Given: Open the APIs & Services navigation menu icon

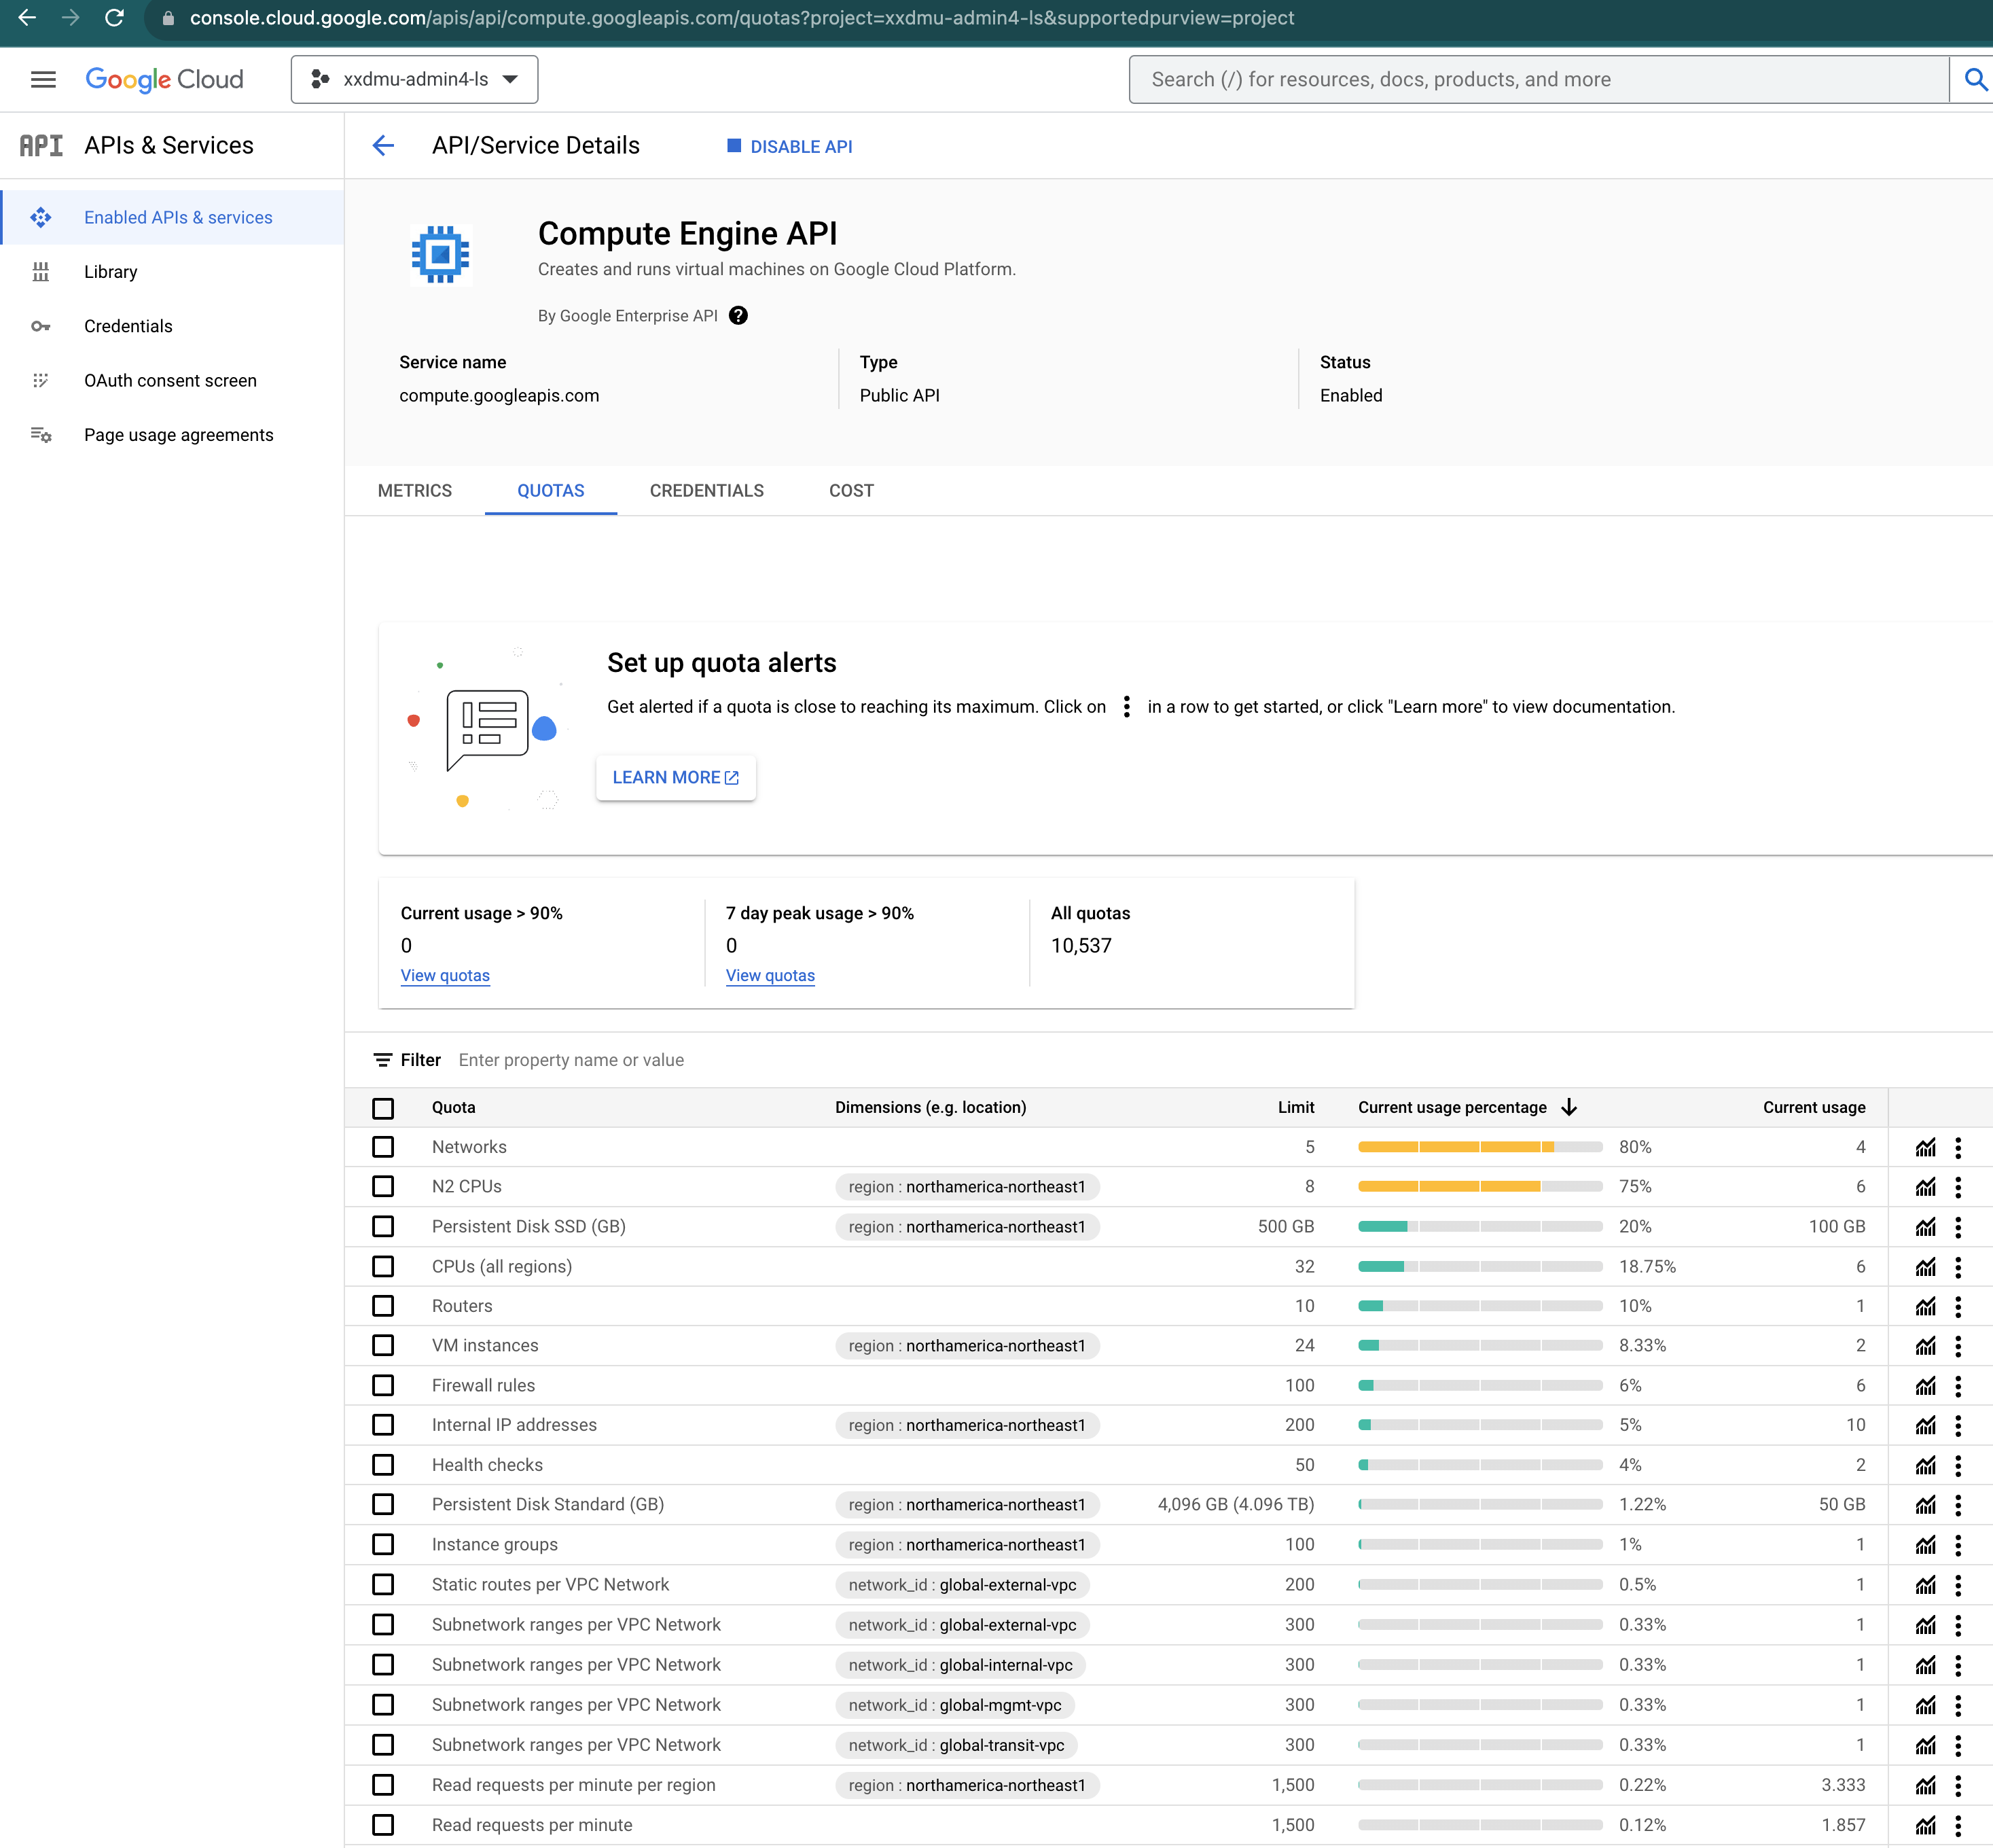Looking at the screenshot, I should pos(41,145).
